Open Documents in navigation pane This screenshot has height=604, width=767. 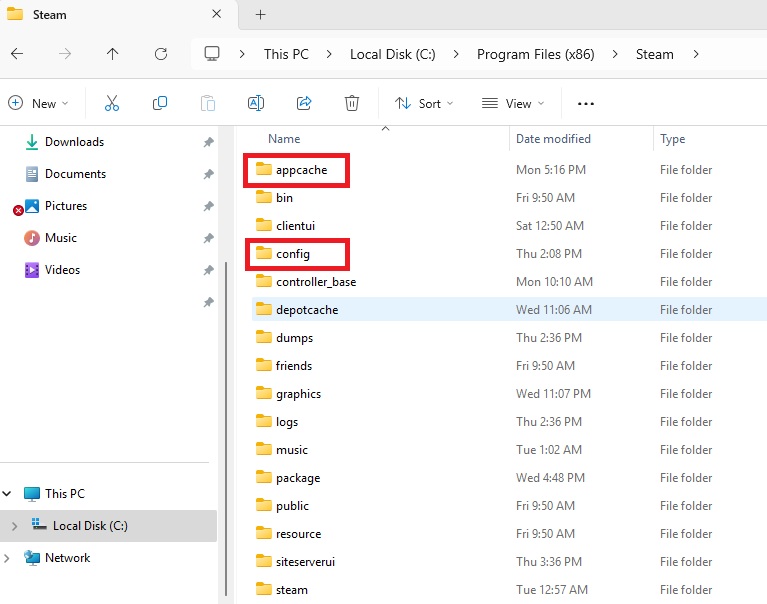tap(75, 174)
